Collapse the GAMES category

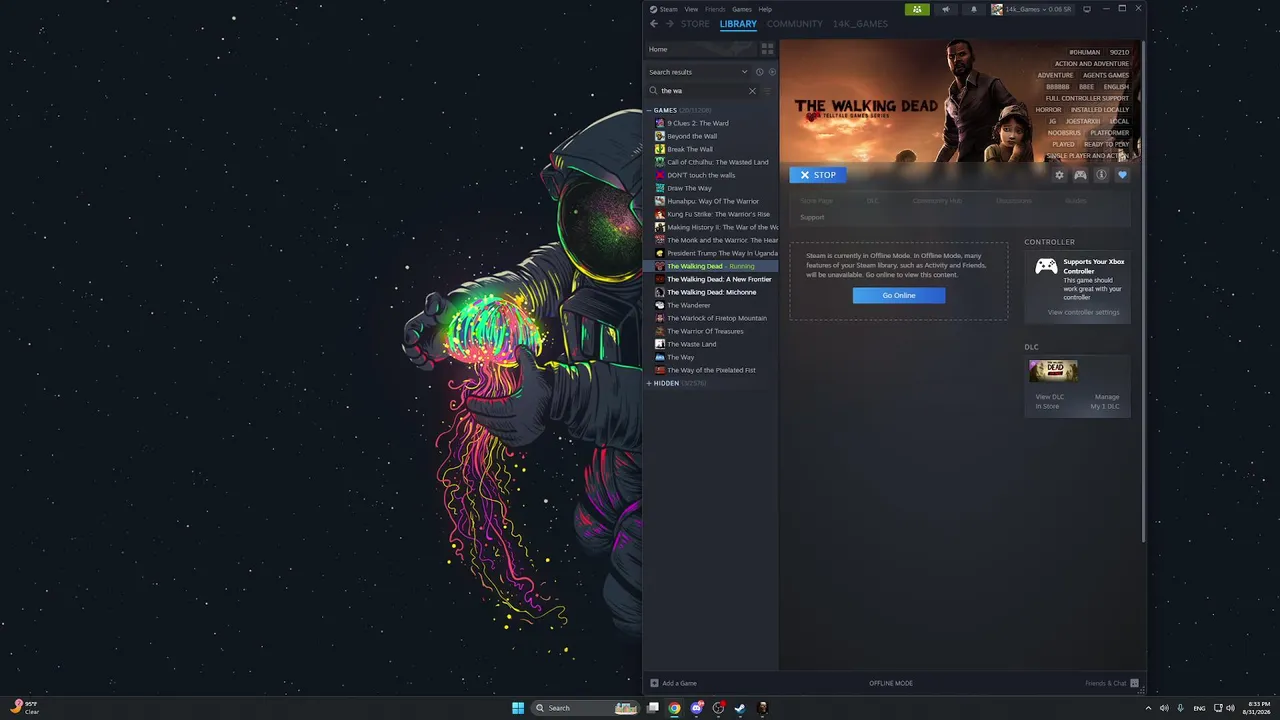(649, 110)
